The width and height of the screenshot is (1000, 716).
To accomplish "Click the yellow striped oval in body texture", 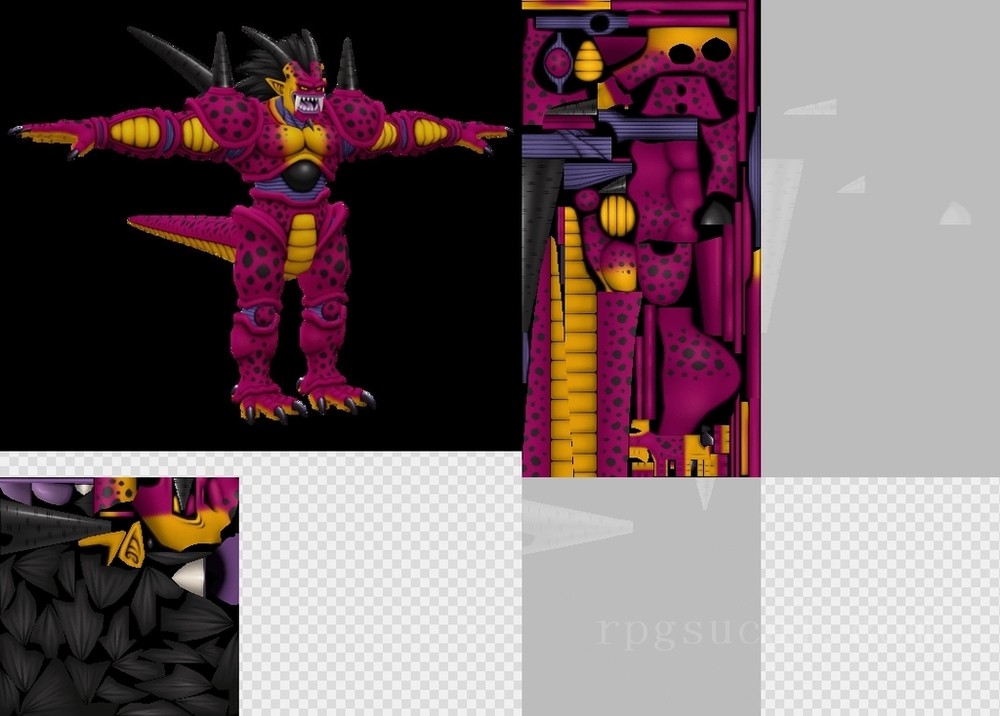I will pyautogui.click(x=617, y=214).
